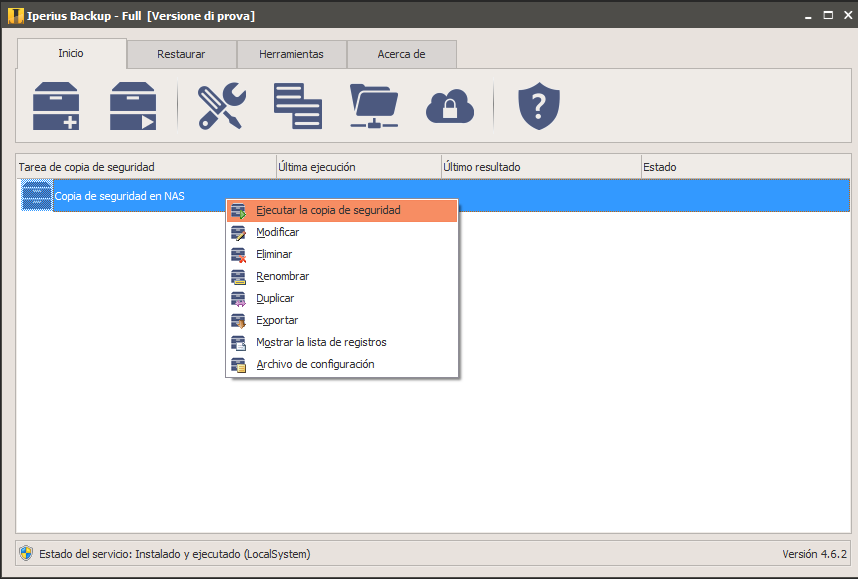Open general settings wrench and screwdriver icon
858x579 pixels.
(221, 106)
